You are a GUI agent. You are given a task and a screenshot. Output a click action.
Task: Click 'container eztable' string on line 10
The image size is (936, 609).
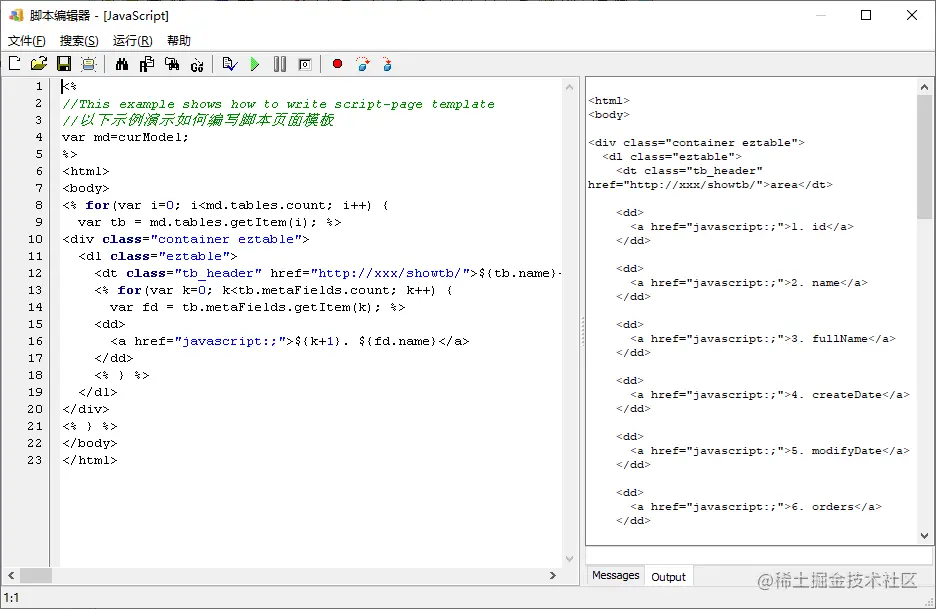click(x=226, y=239)
